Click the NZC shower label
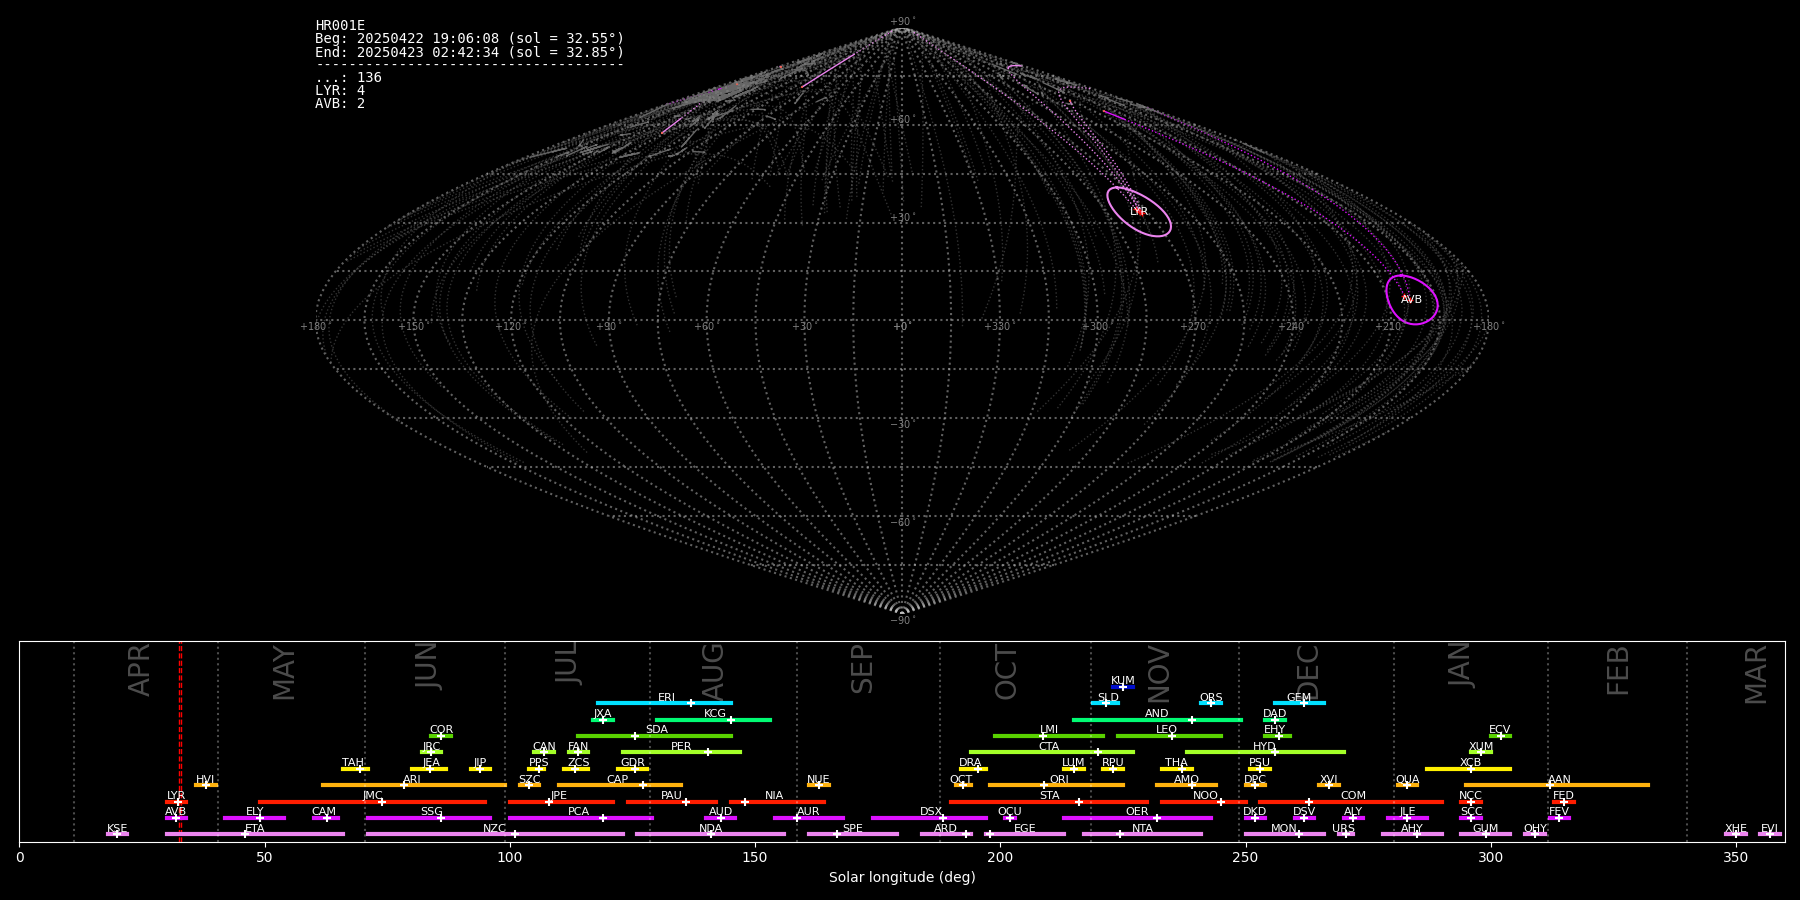Image resolution: width=1800 pixels, height=900 pixels. coord(495,829)
